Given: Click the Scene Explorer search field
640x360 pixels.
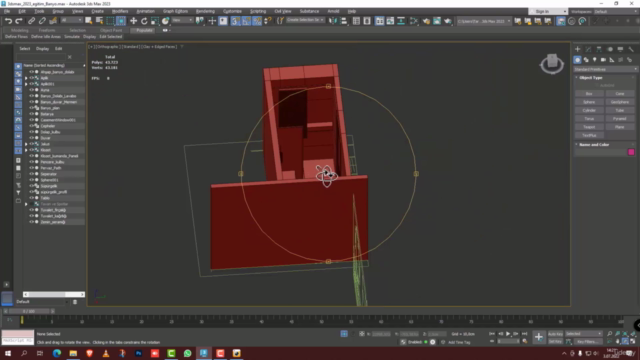Looking at the screenshot, I should pyautogui.click(x=41, y=57).
